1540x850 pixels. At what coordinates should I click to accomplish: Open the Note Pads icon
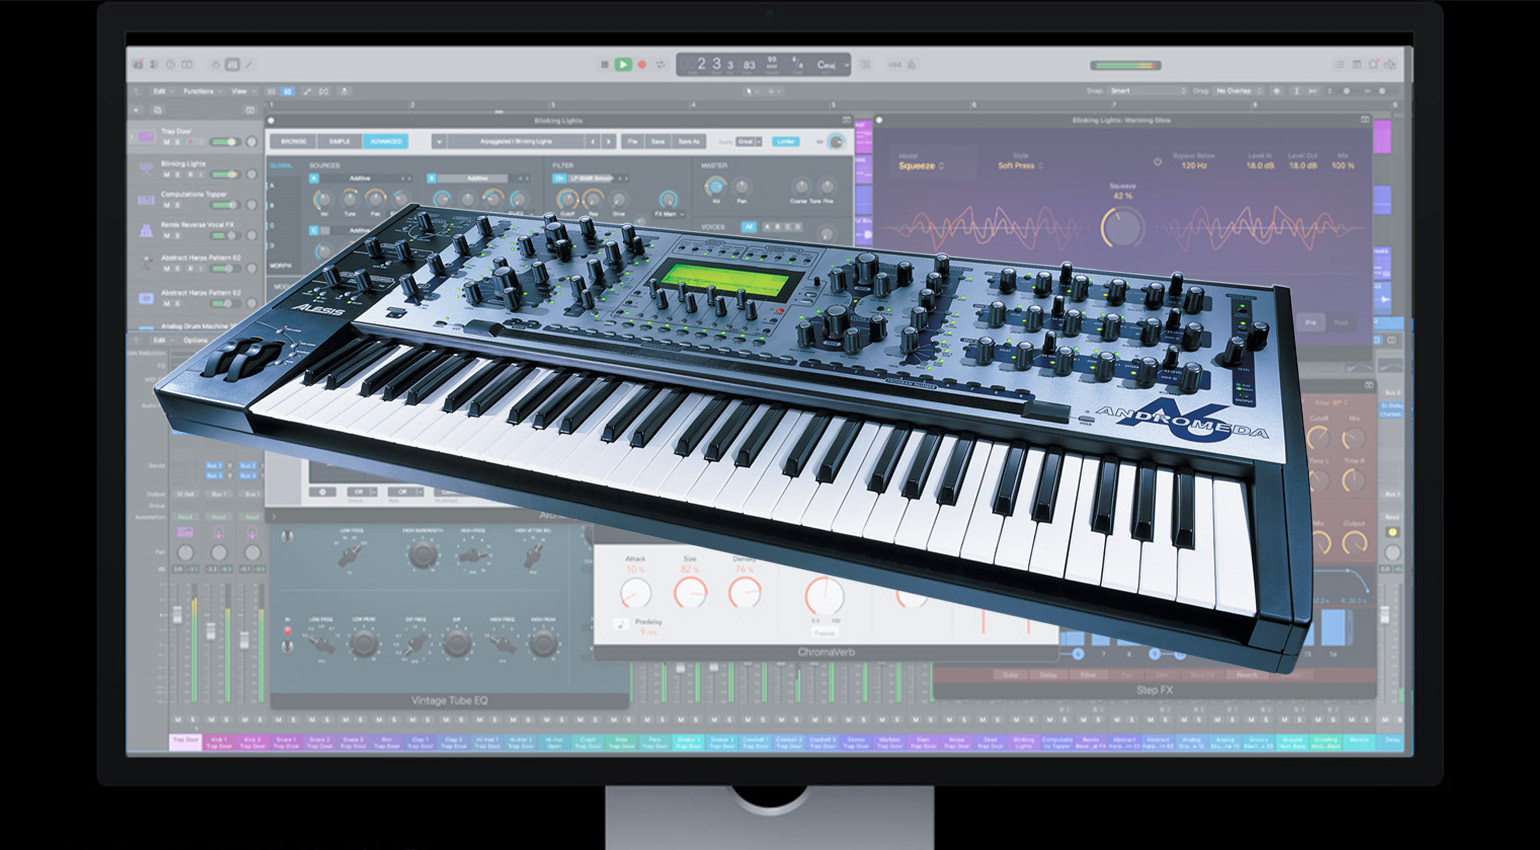tap(1356, 64)
